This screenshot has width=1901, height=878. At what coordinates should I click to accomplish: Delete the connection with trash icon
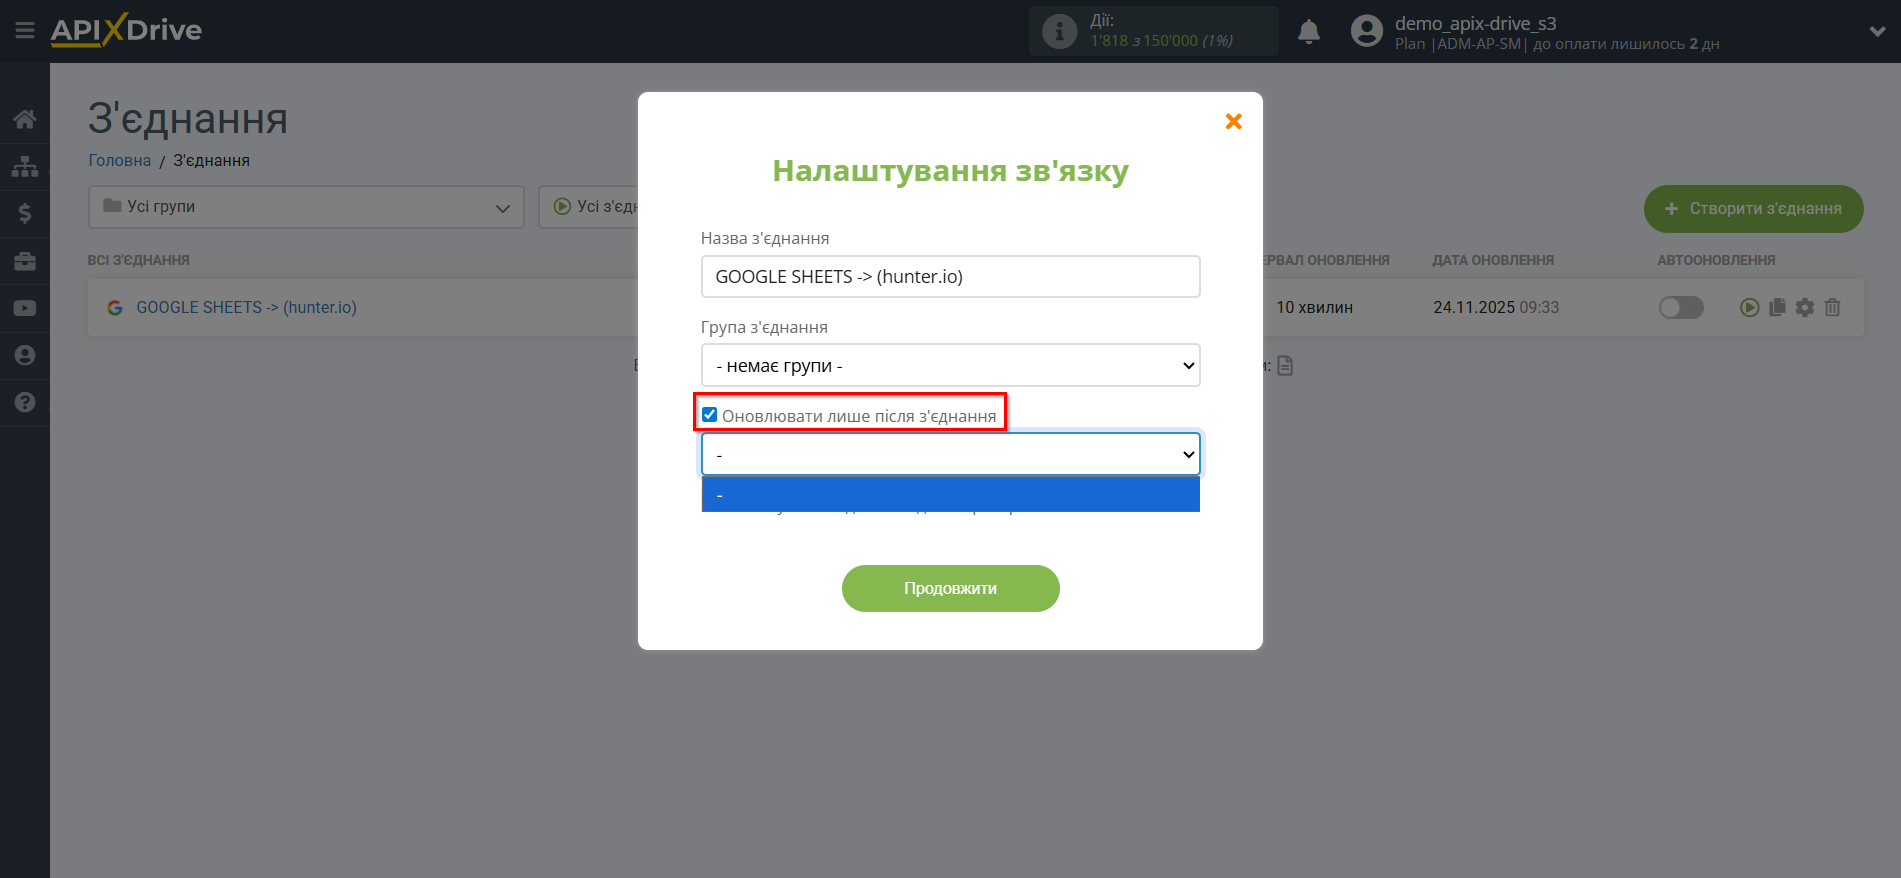click(1832, 307)
